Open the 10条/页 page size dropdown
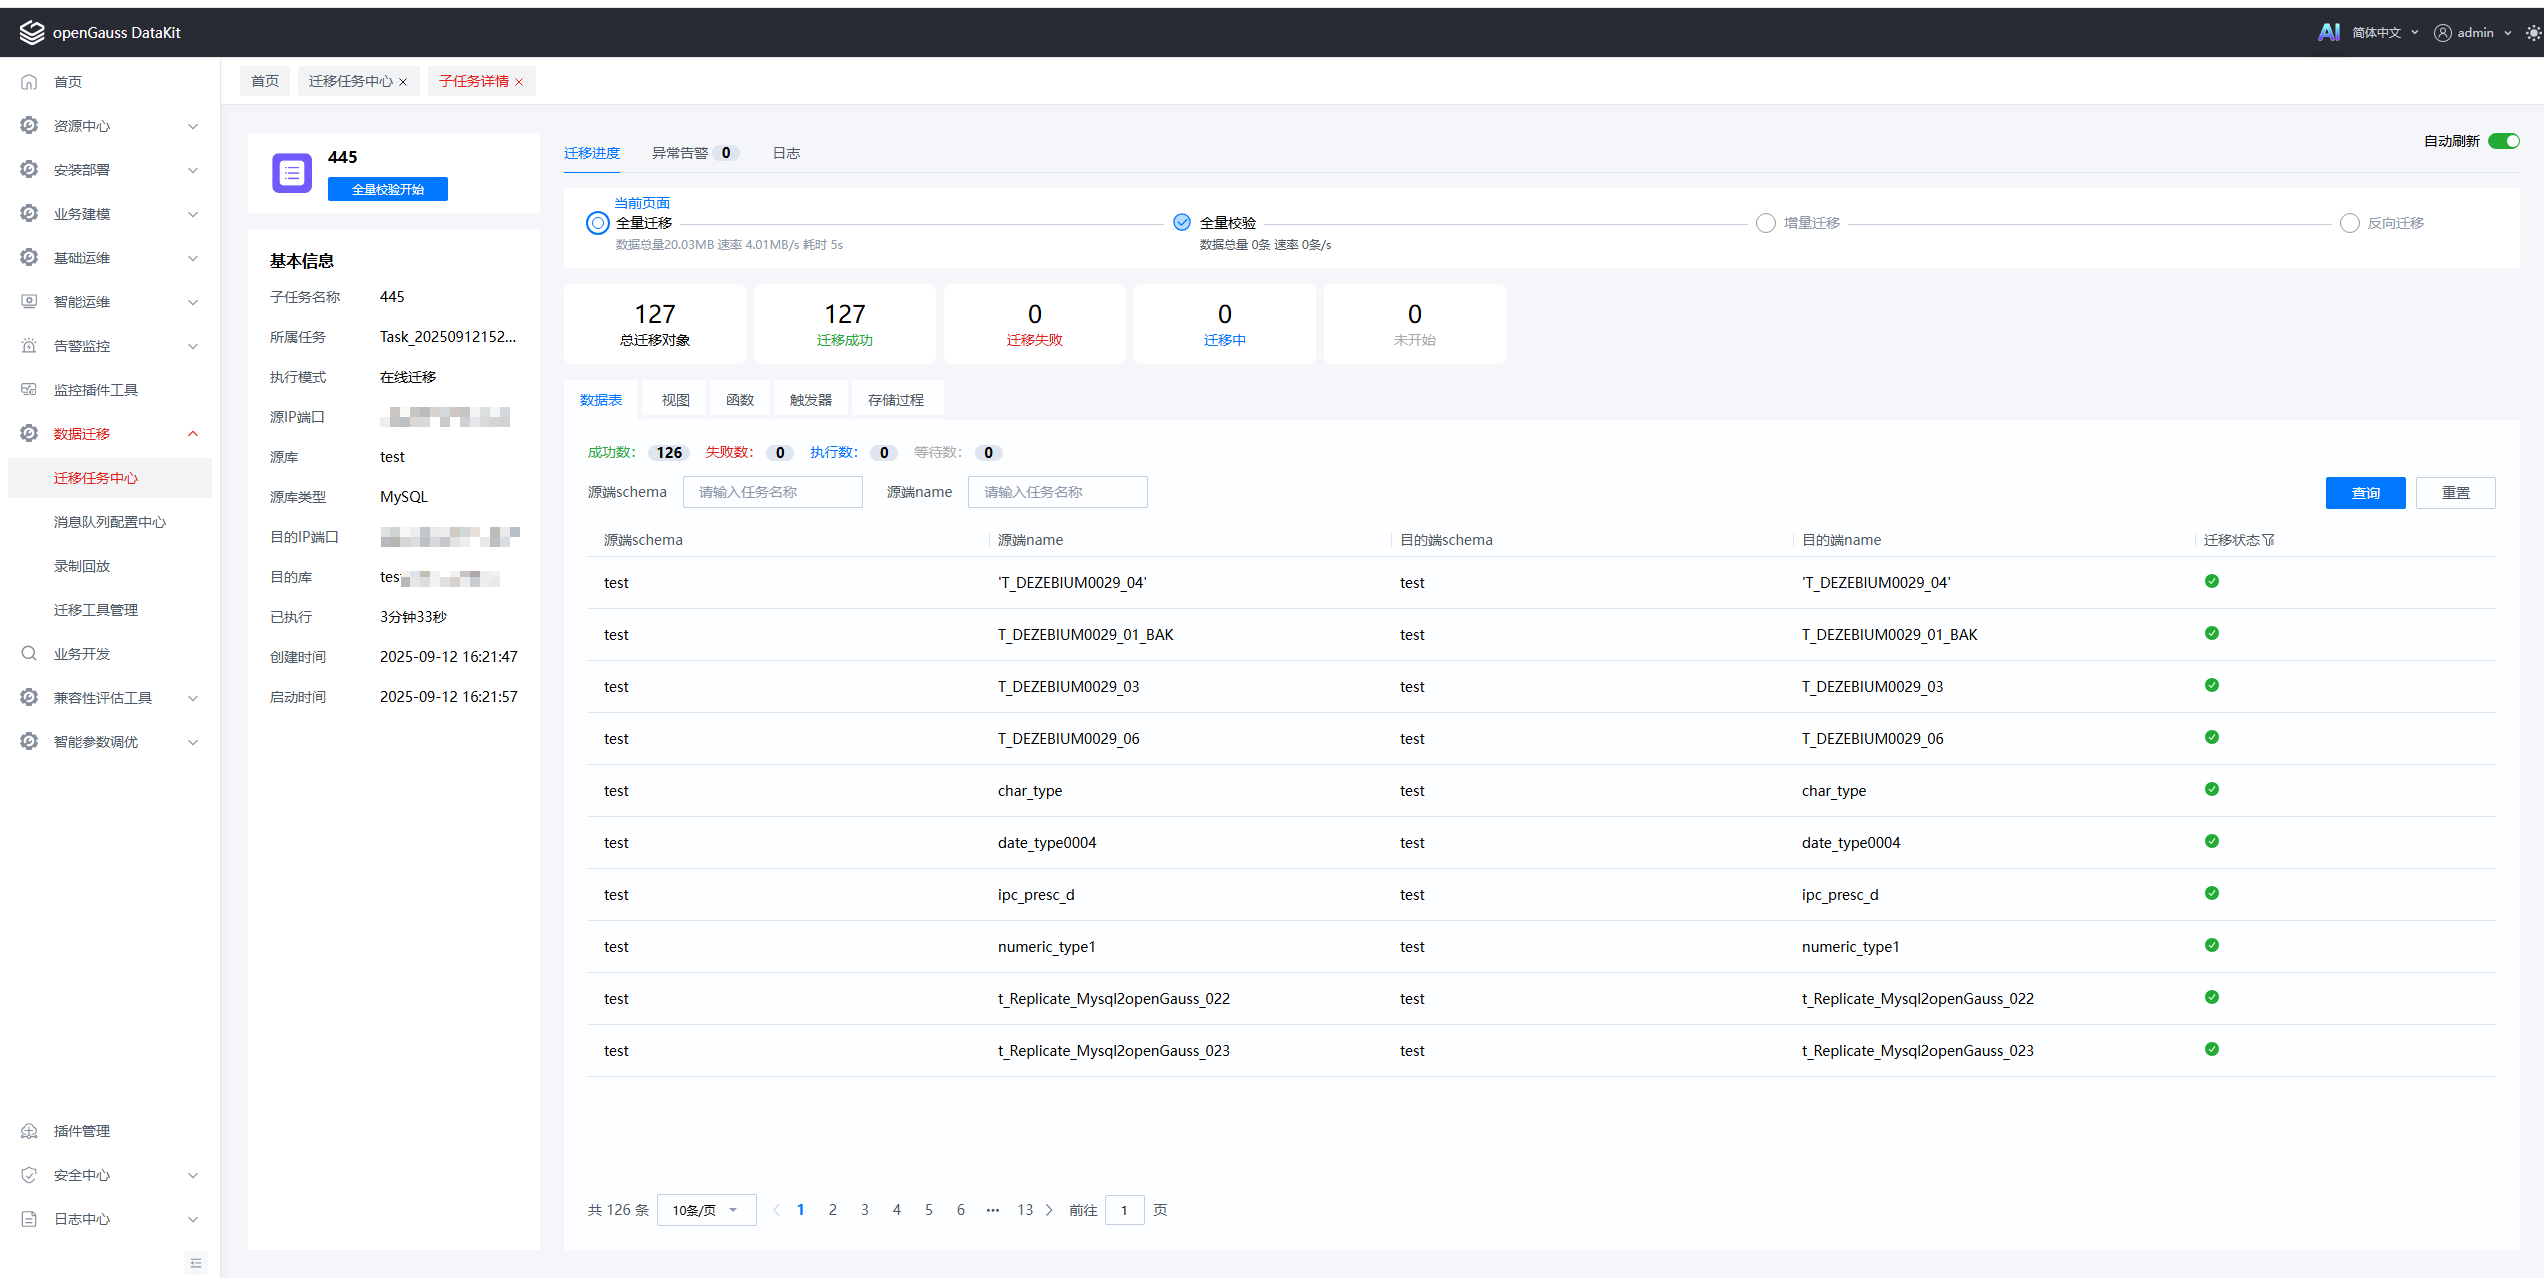Image resolution: width=2544 pixels, height=1278 pixels. (x=706, y=1210)
